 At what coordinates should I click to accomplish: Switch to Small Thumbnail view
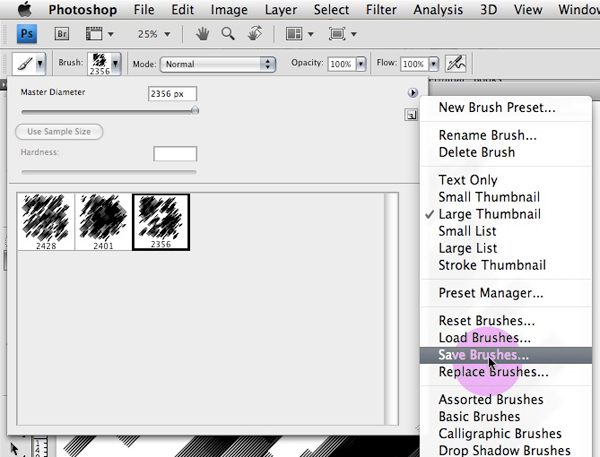[x=506, y=197]
